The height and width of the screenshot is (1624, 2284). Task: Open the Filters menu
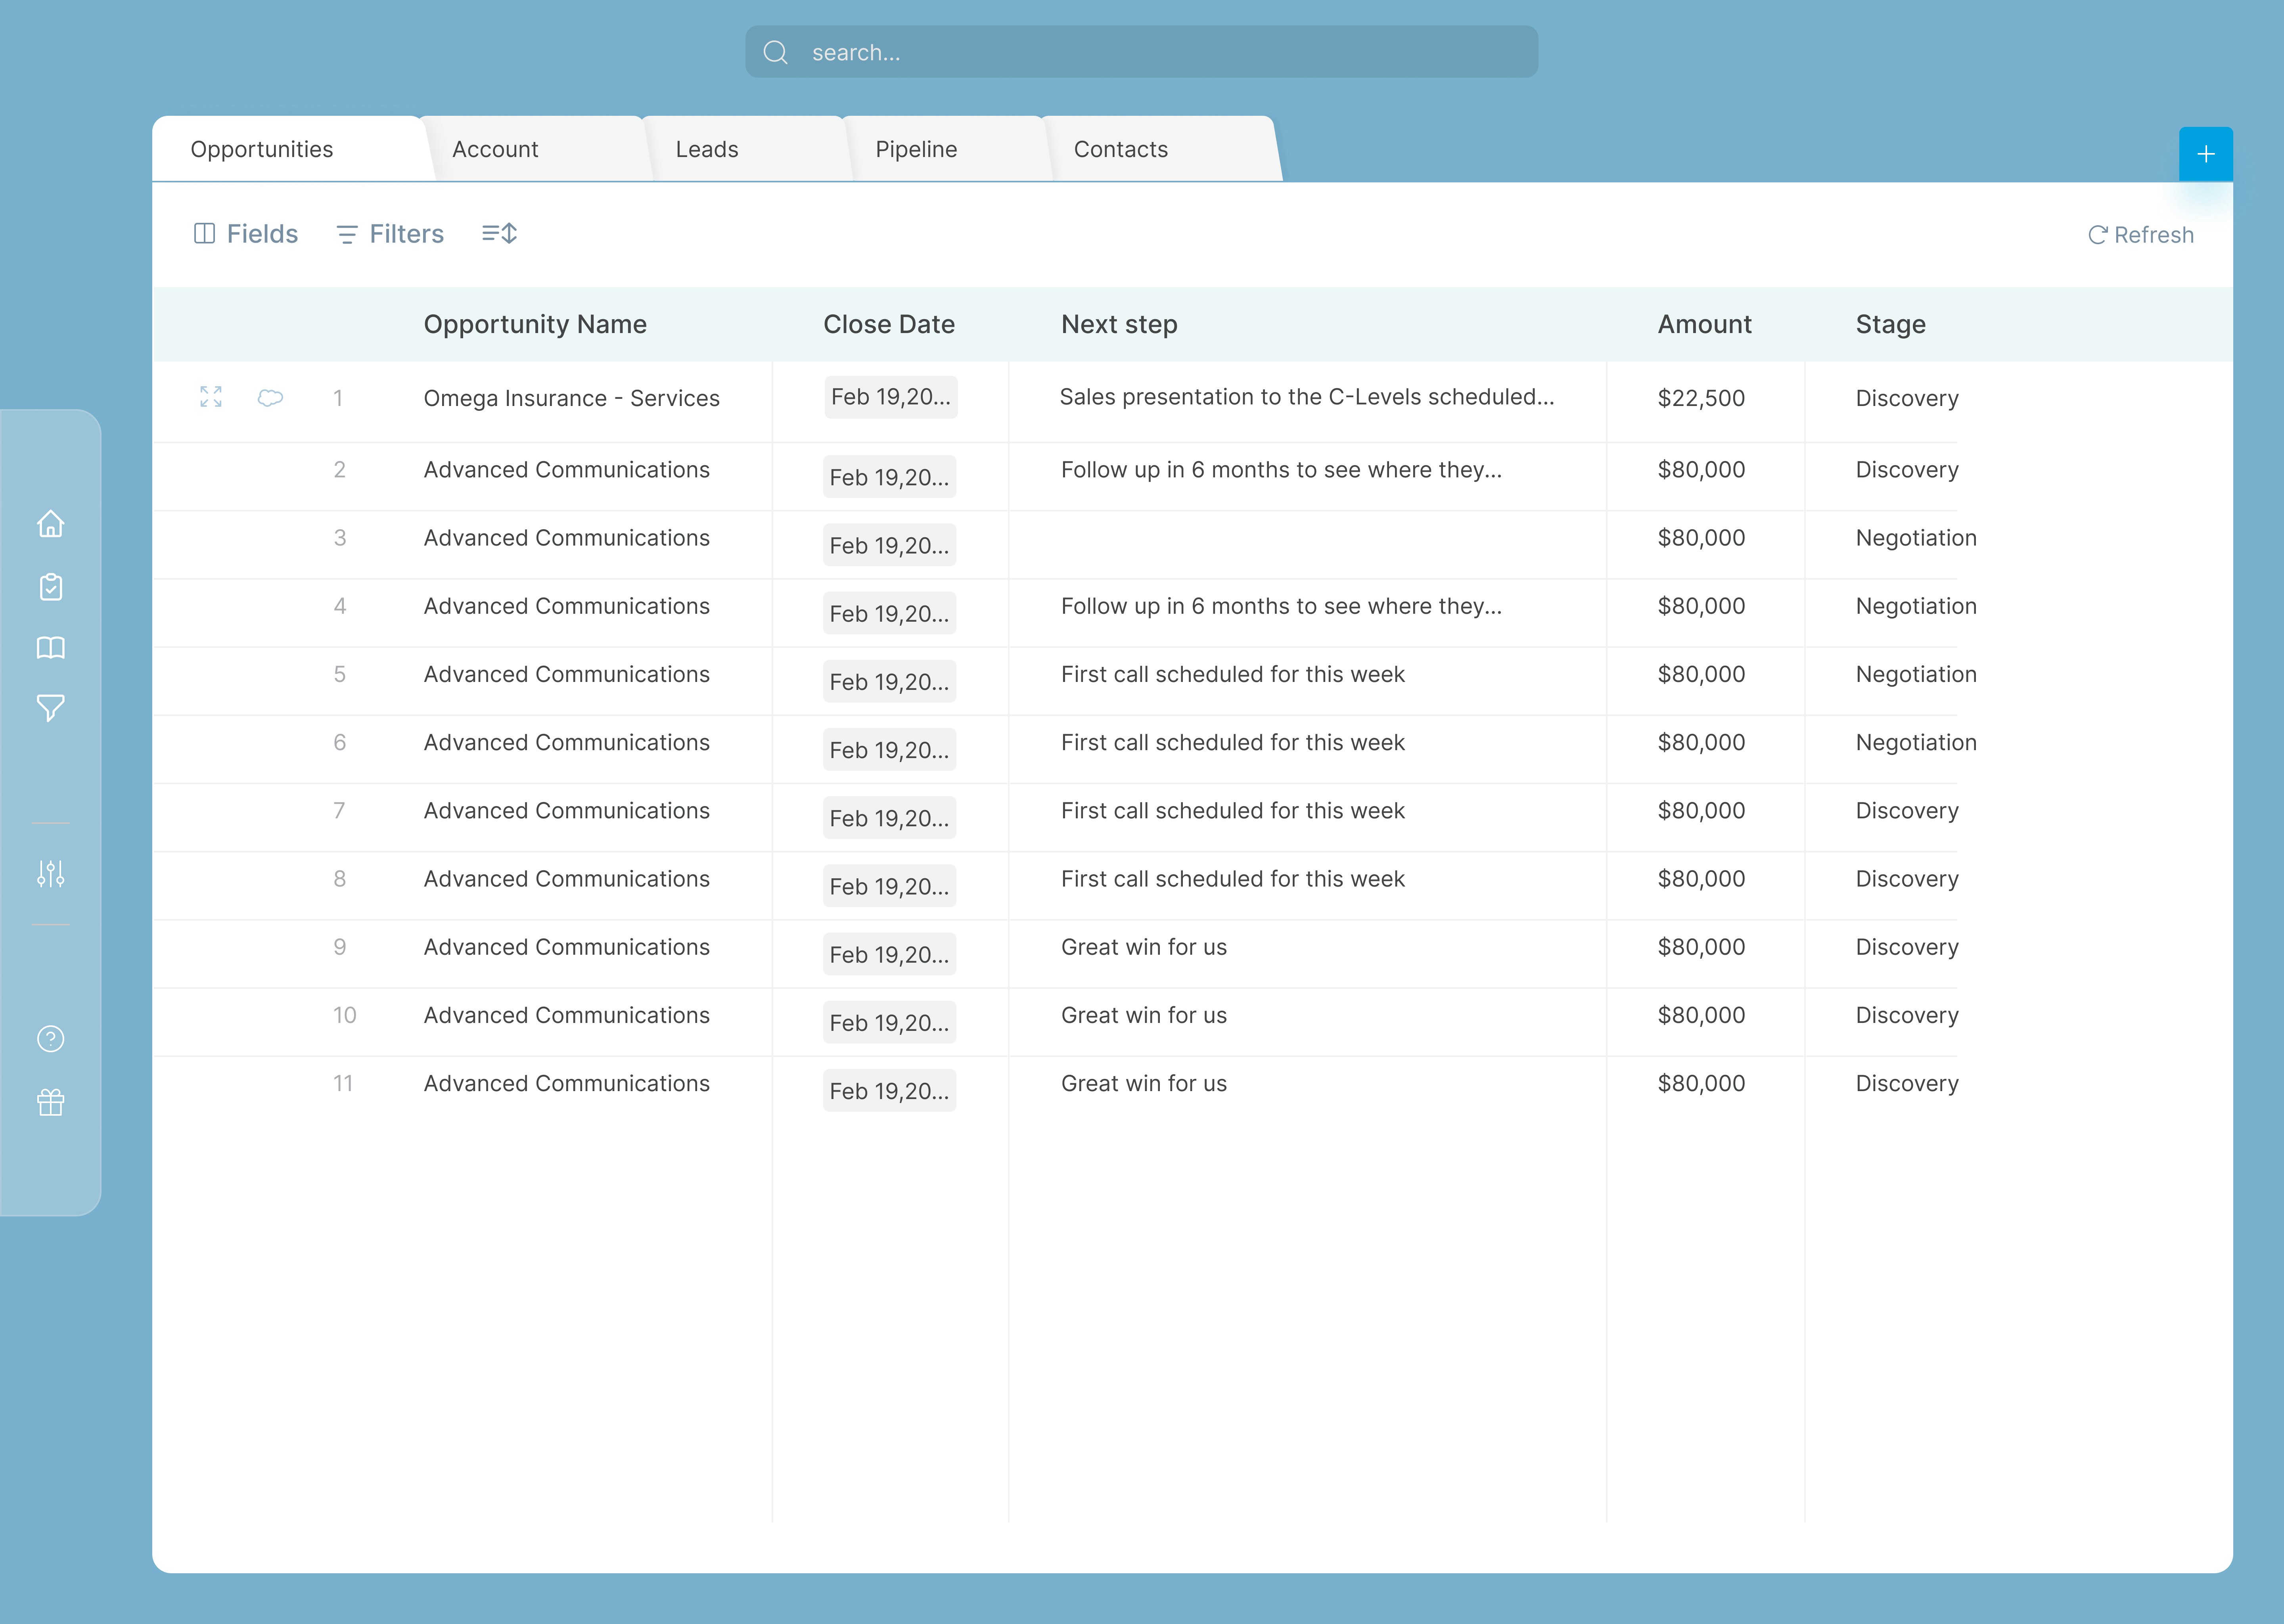390,234
